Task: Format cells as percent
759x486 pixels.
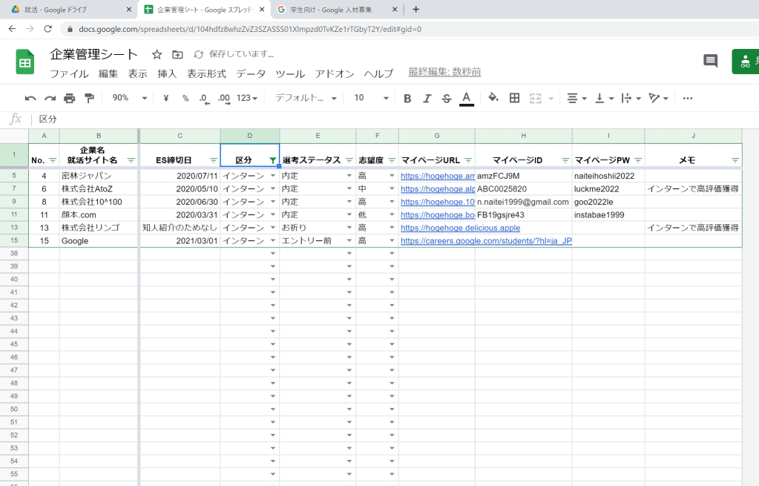Action: [x=185, y=98]
